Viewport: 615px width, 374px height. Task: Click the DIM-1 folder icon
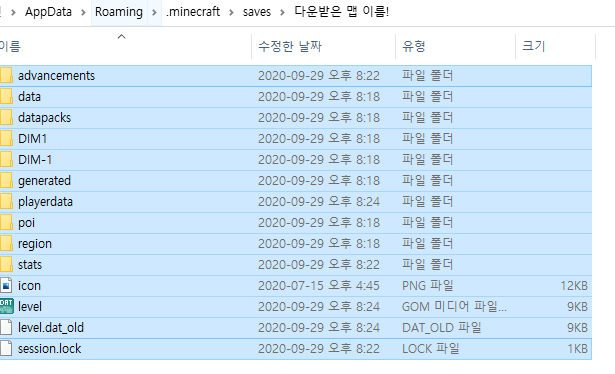tap(6, 160)
